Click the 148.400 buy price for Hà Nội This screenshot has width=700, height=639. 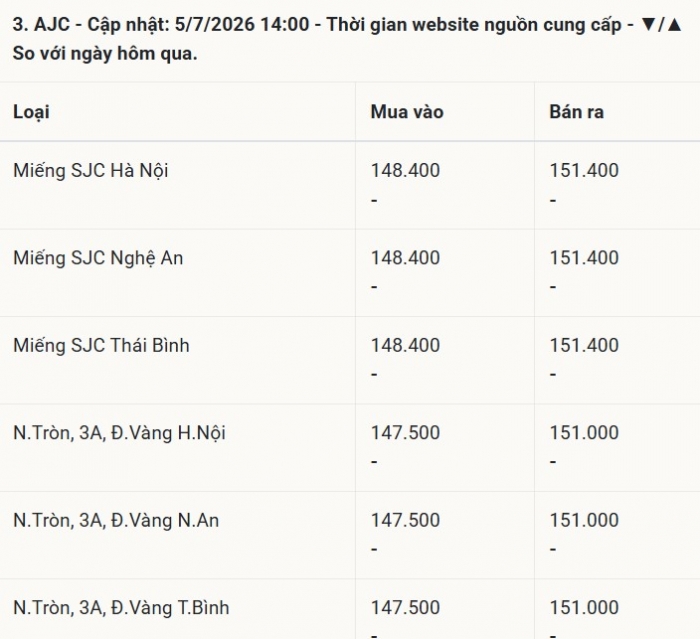(x=405, y=171)
